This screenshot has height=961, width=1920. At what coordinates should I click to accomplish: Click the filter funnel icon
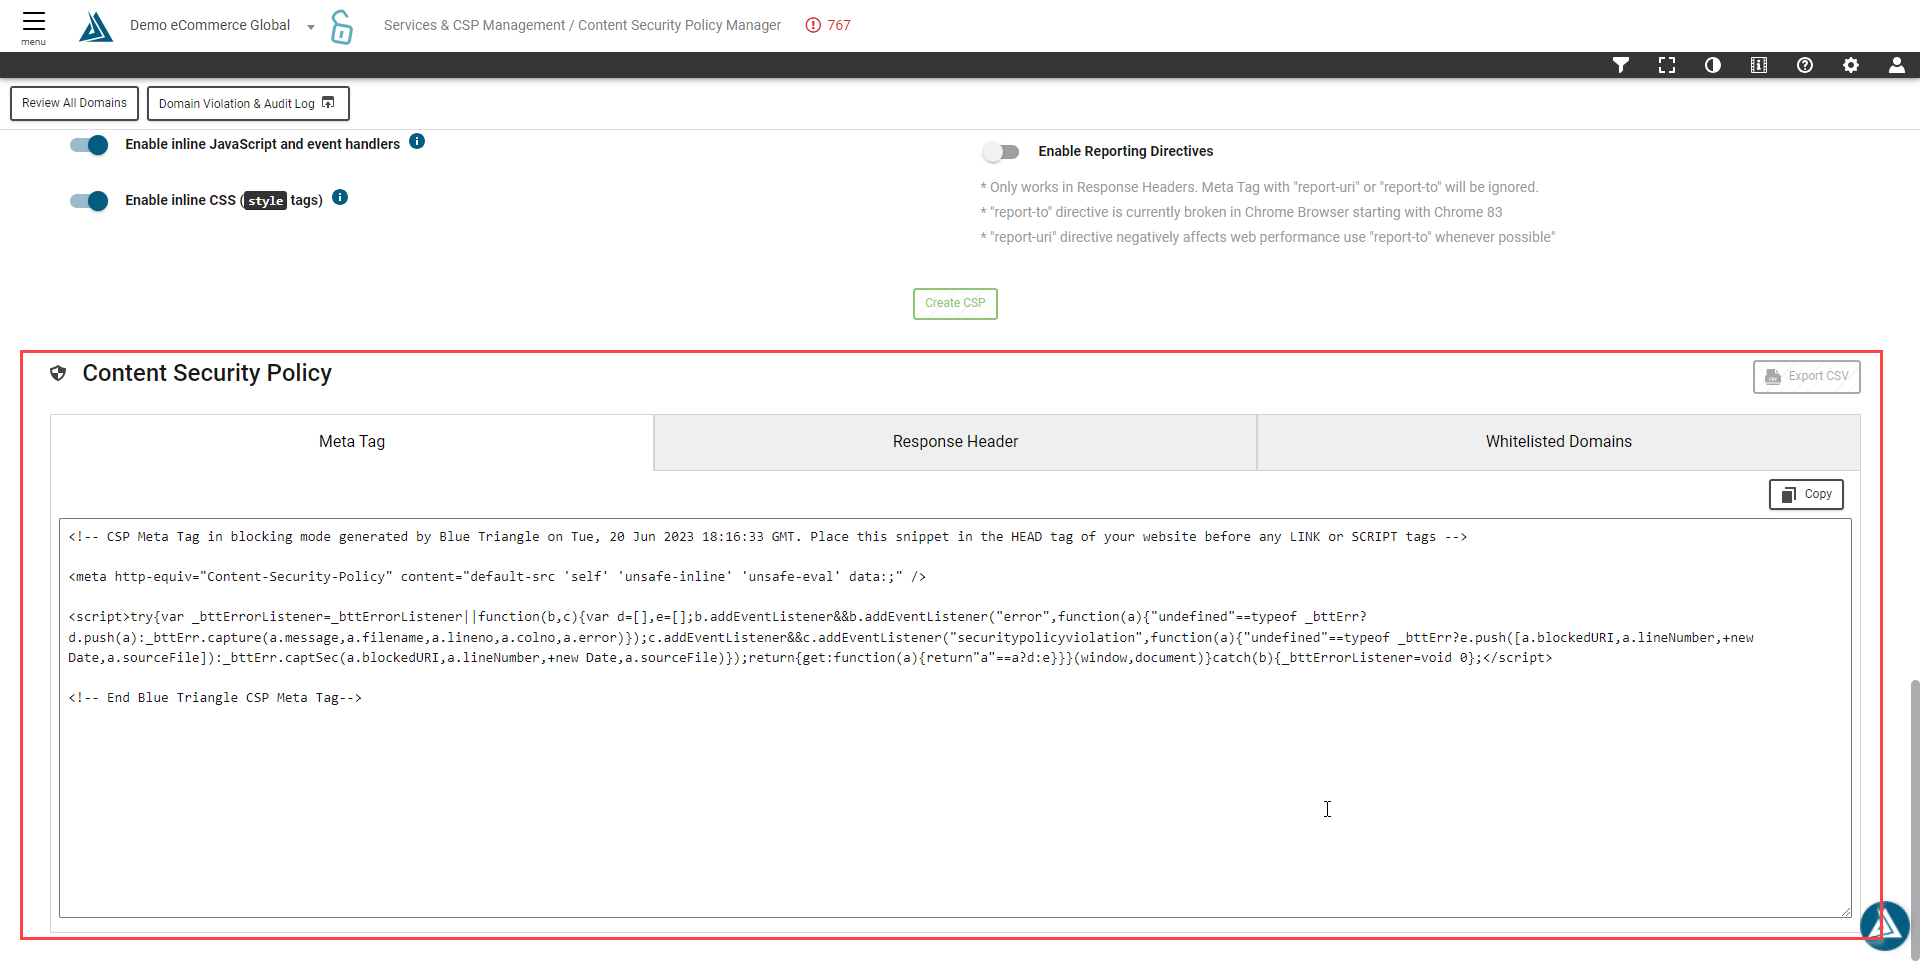pos(1620,65)
